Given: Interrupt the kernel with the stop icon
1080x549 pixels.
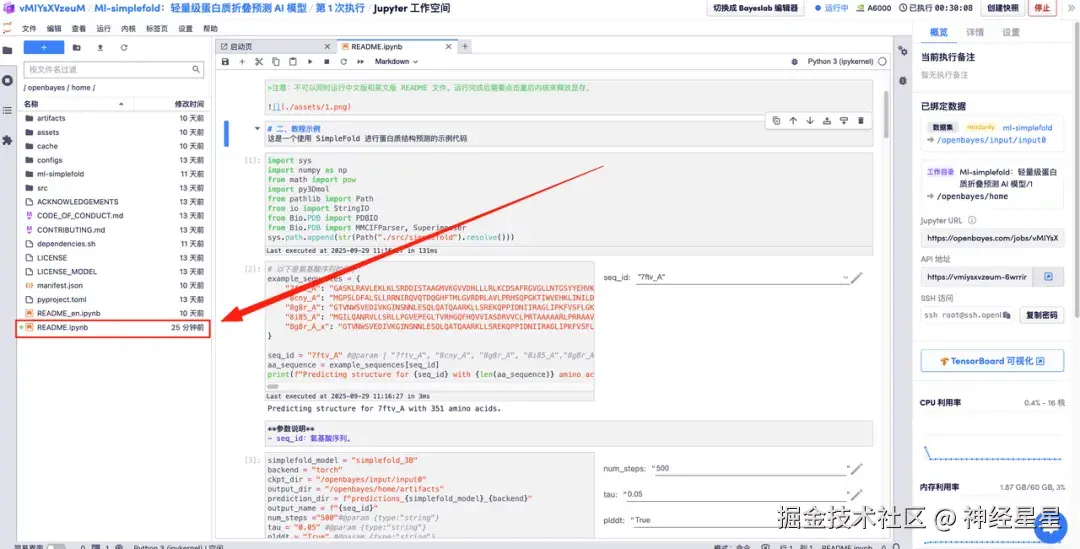Looking at the screenshot, I should pos(326,61).
